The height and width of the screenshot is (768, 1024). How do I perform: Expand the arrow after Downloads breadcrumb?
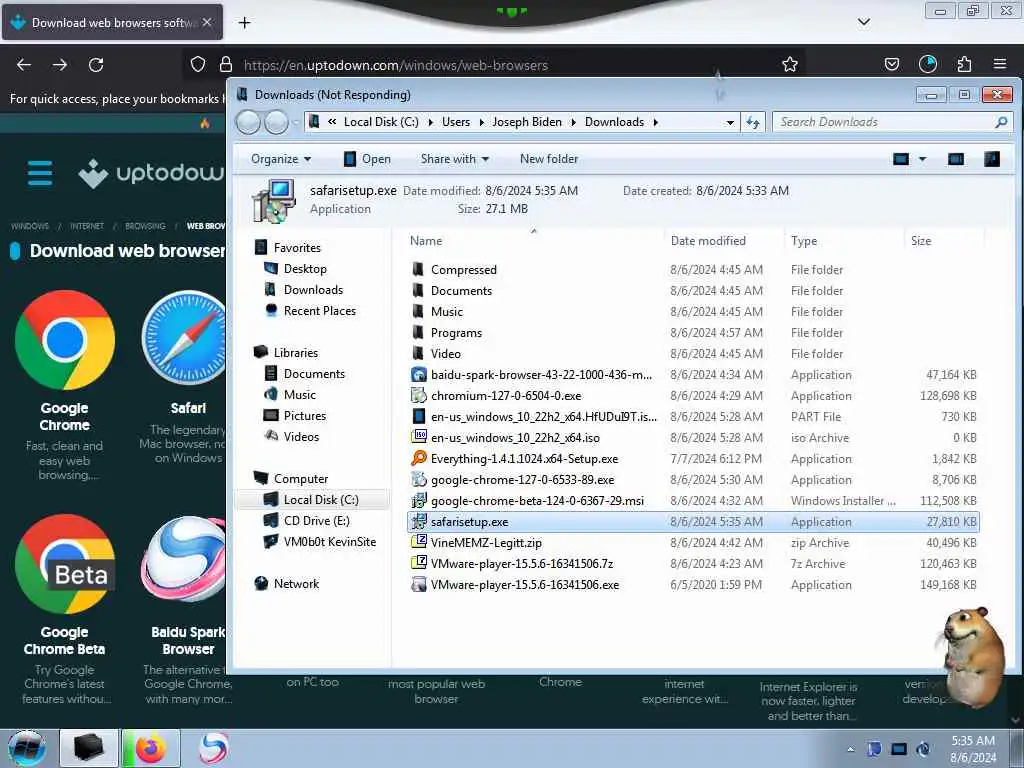coord(656,122)
